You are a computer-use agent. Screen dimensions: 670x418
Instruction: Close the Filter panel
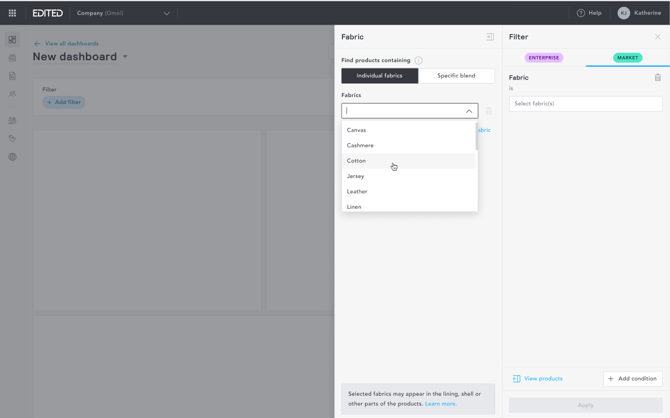point(657,37)
